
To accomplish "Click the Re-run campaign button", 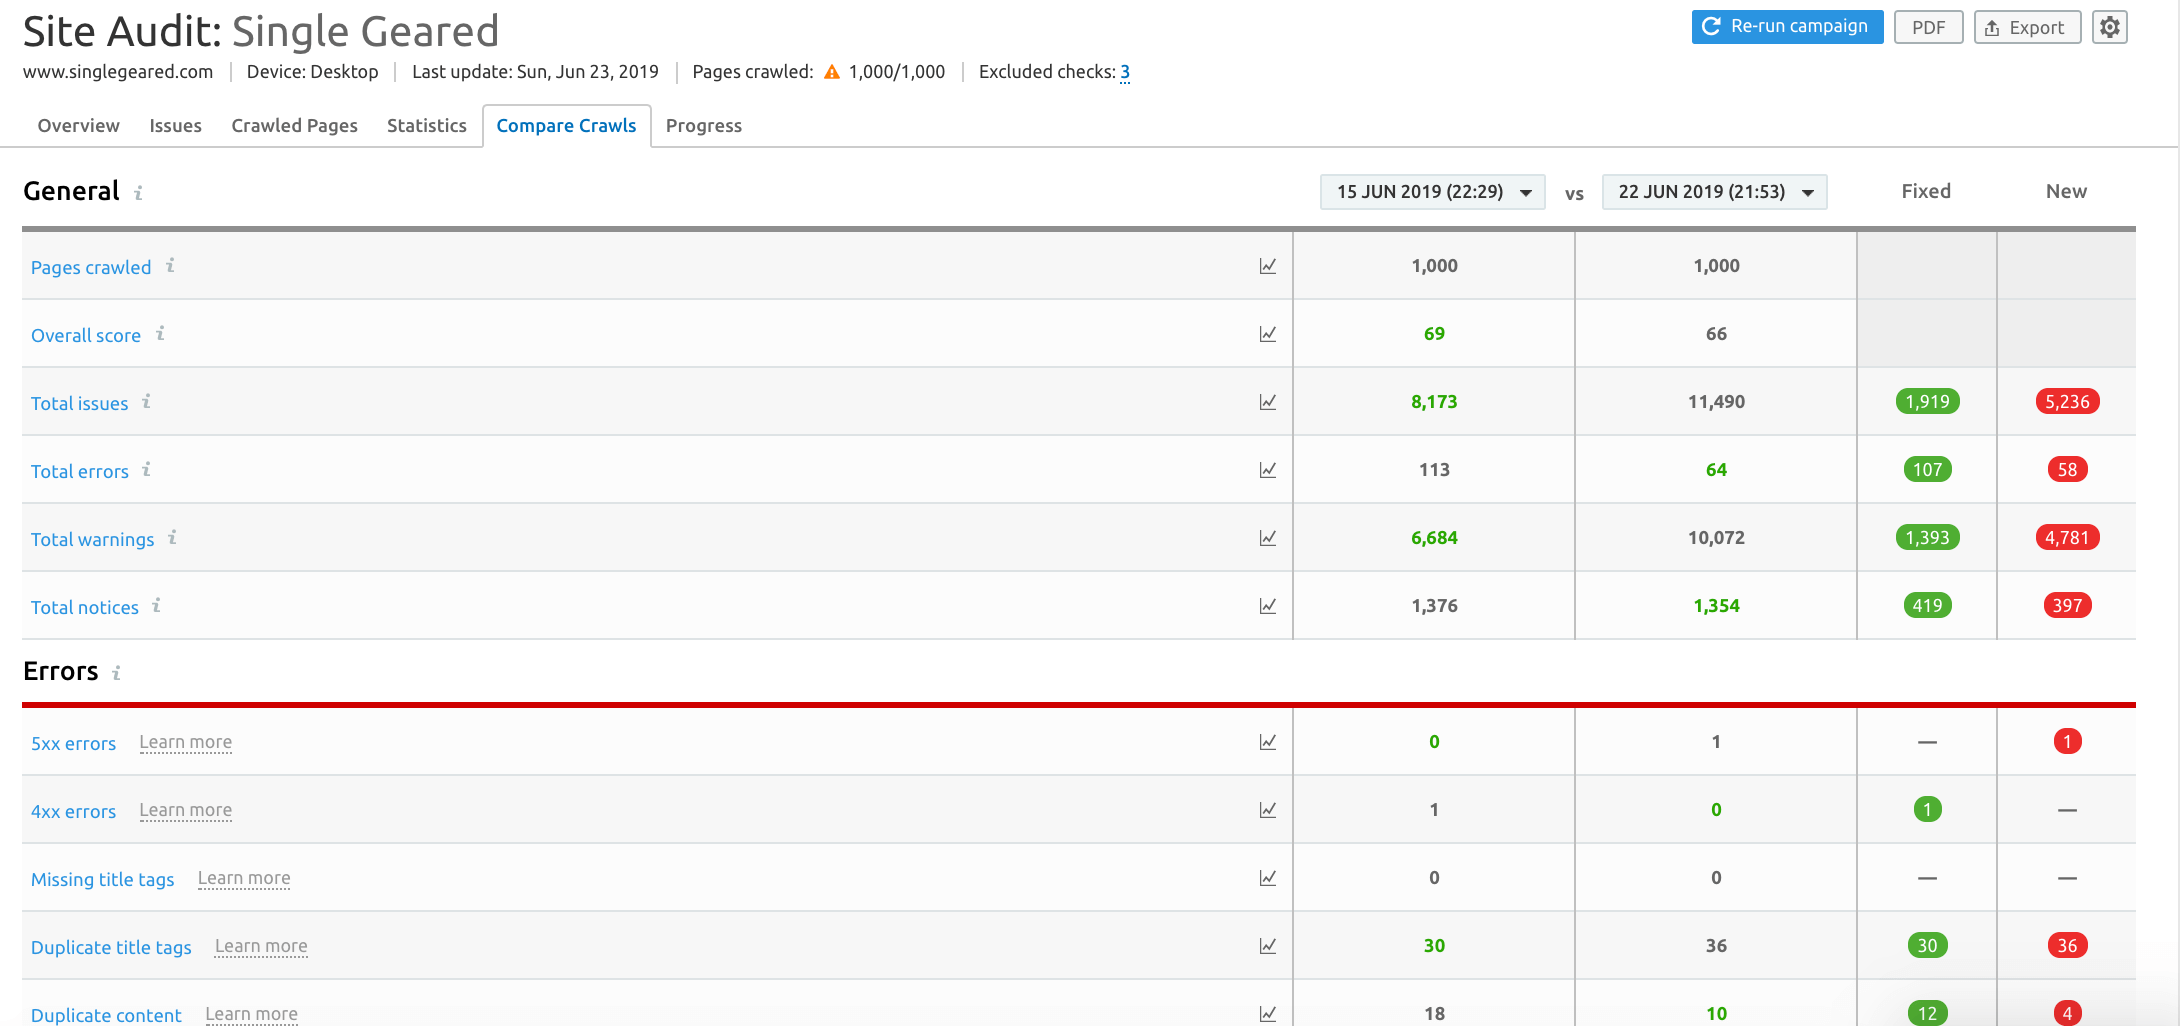I will pos(1788,27).
